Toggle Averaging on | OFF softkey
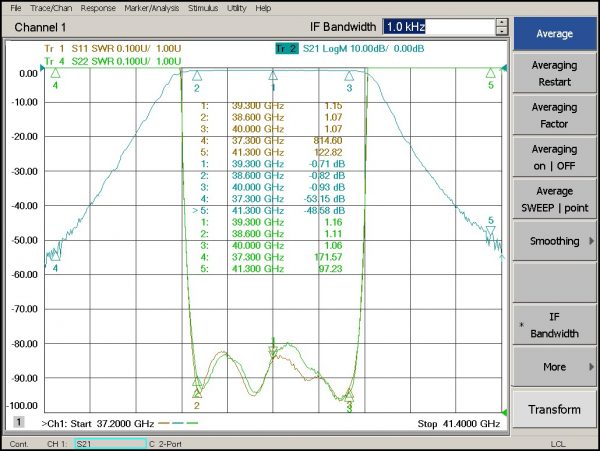The width and height of the screenshot is (600, 451). coord(554,157)
